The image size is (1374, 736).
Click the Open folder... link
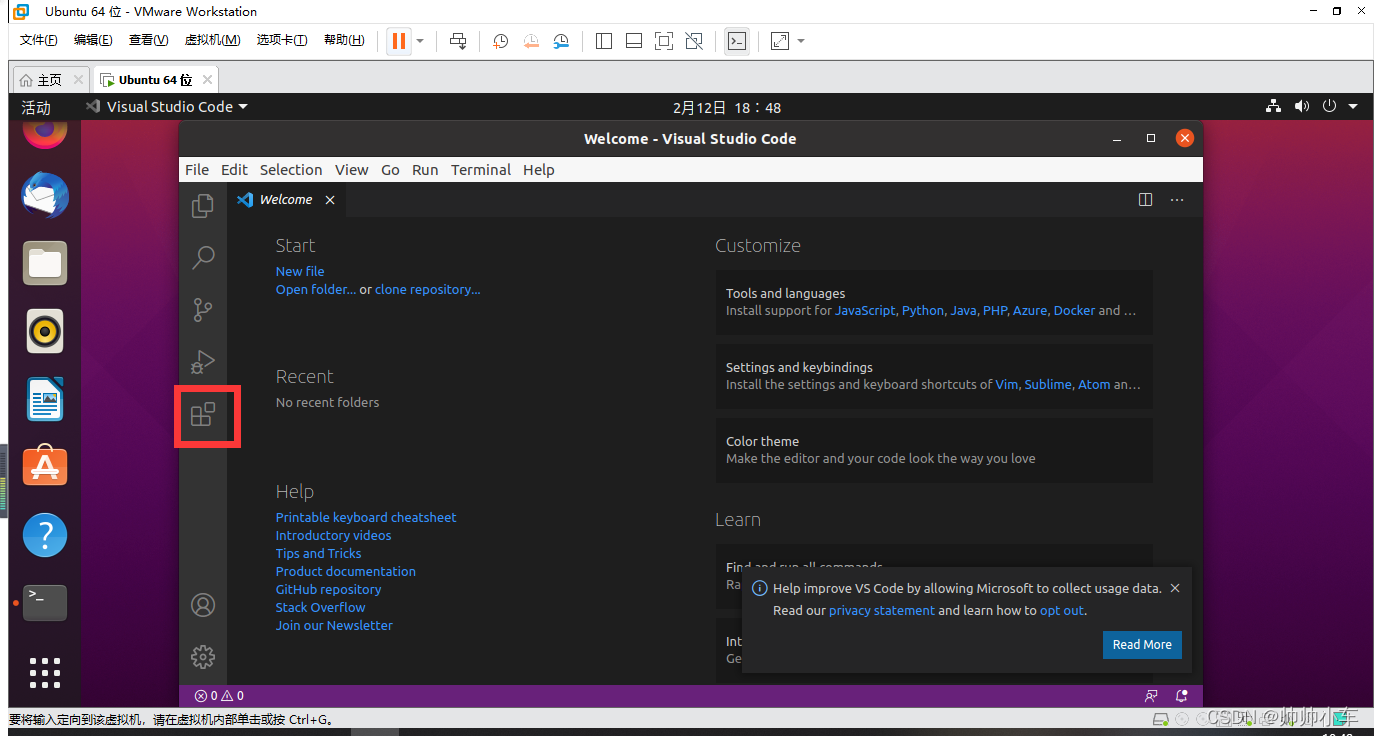point(316,289)
